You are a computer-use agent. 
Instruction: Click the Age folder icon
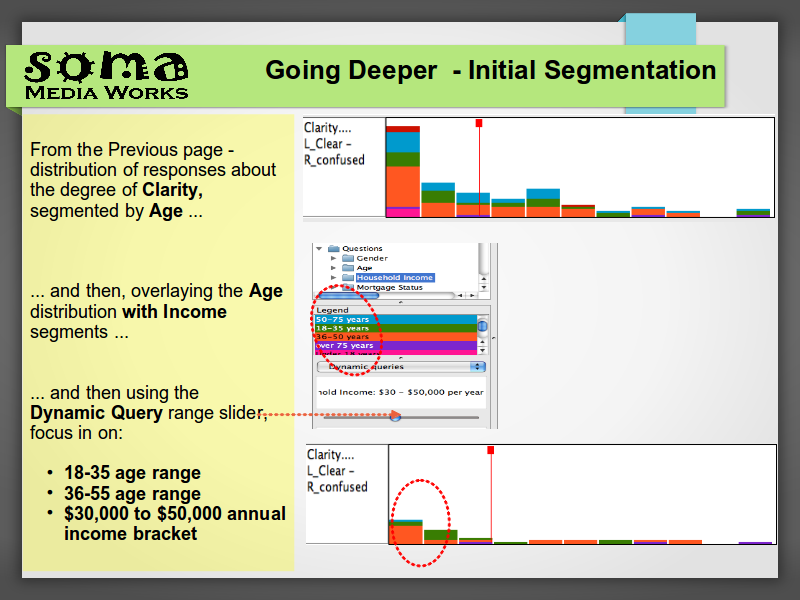coord(349,268)
